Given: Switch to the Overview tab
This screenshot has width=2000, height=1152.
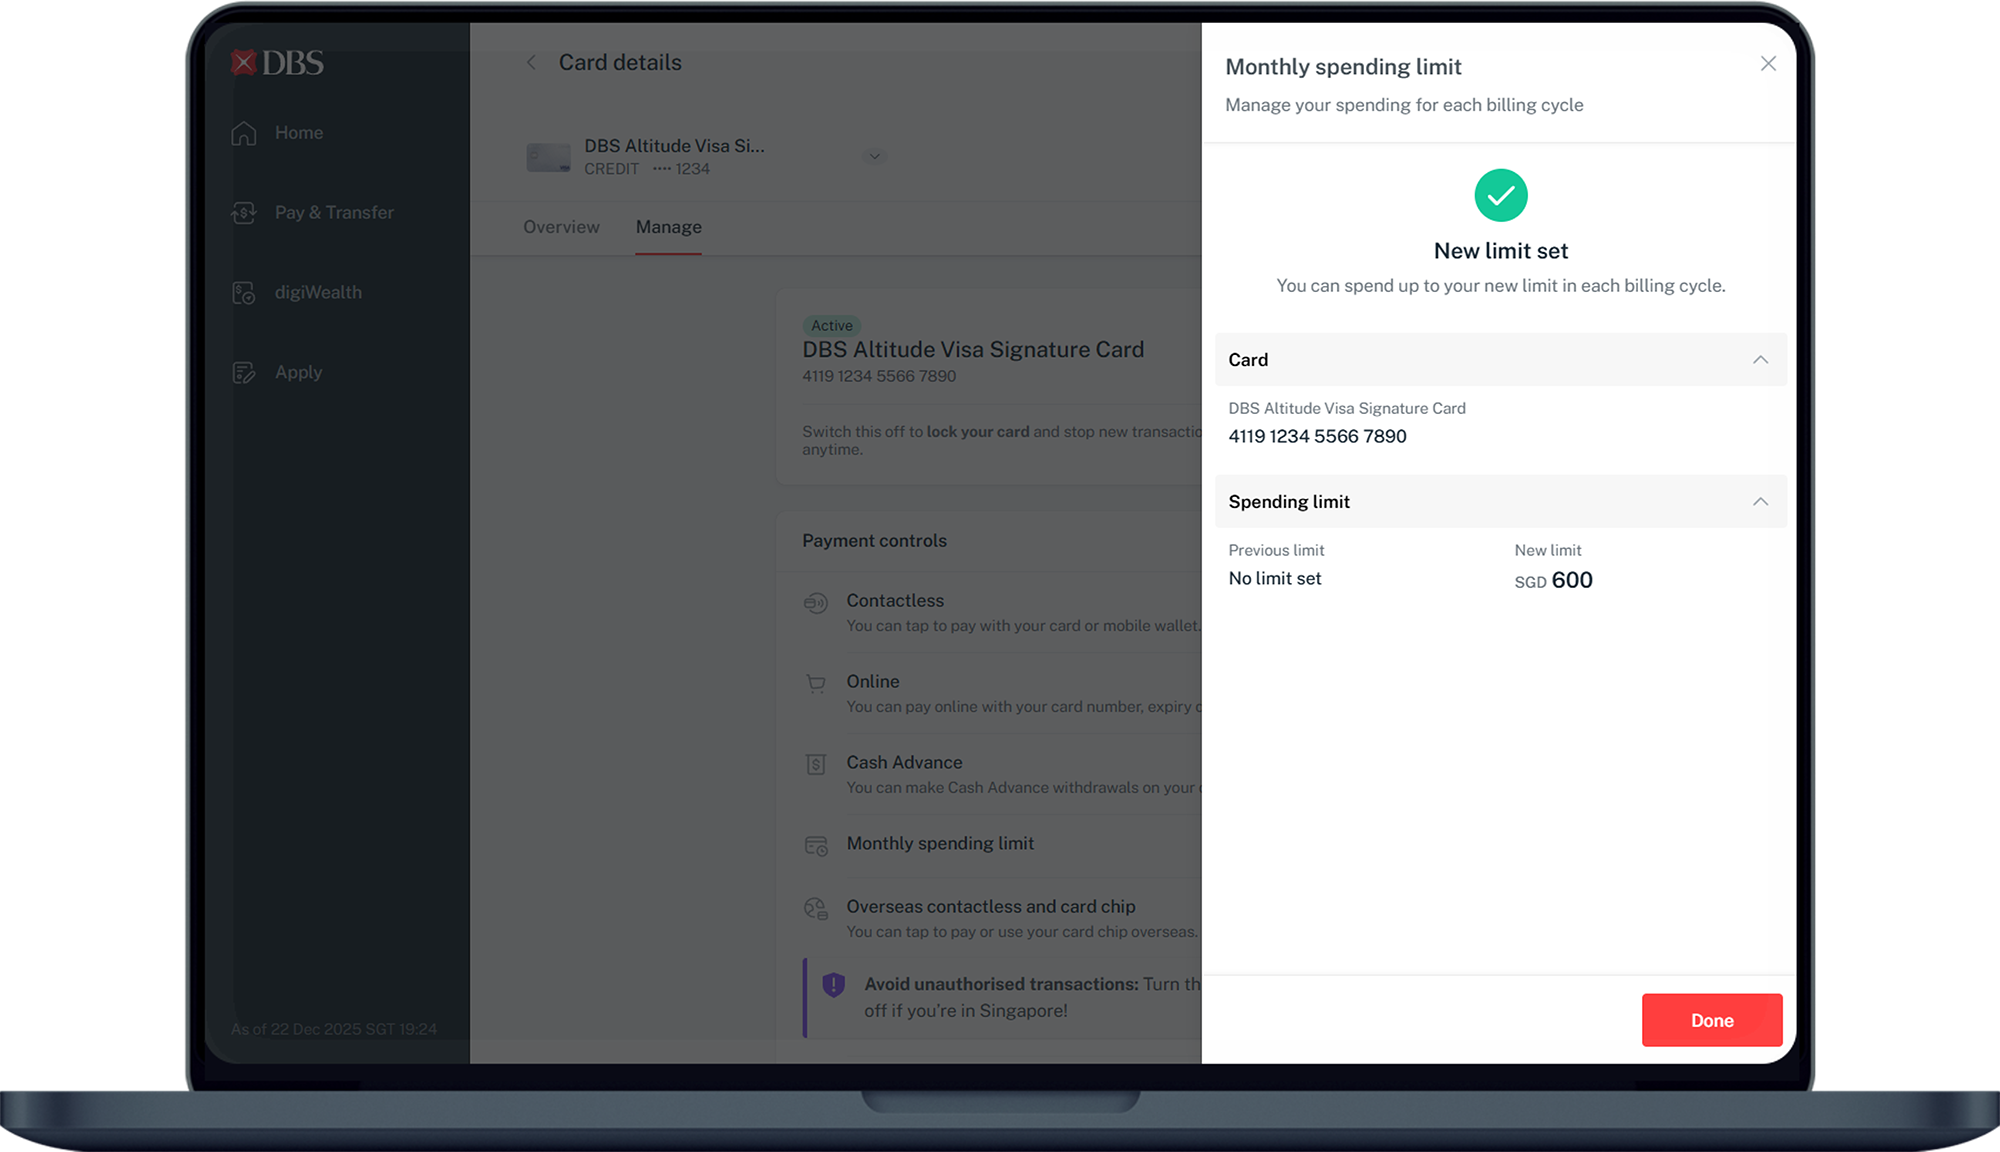Looking at the screenshot, I should coord(561,227).
